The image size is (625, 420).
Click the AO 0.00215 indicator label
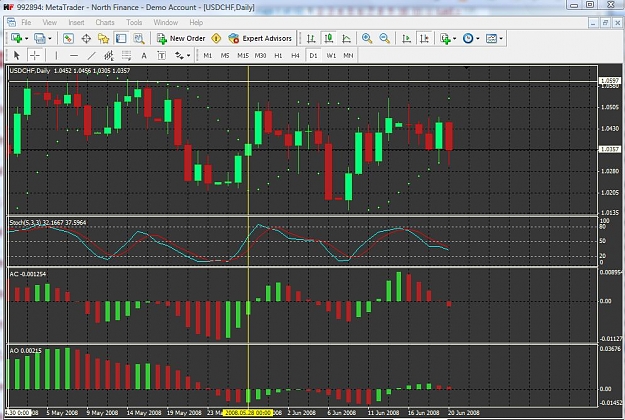(25, 350)
